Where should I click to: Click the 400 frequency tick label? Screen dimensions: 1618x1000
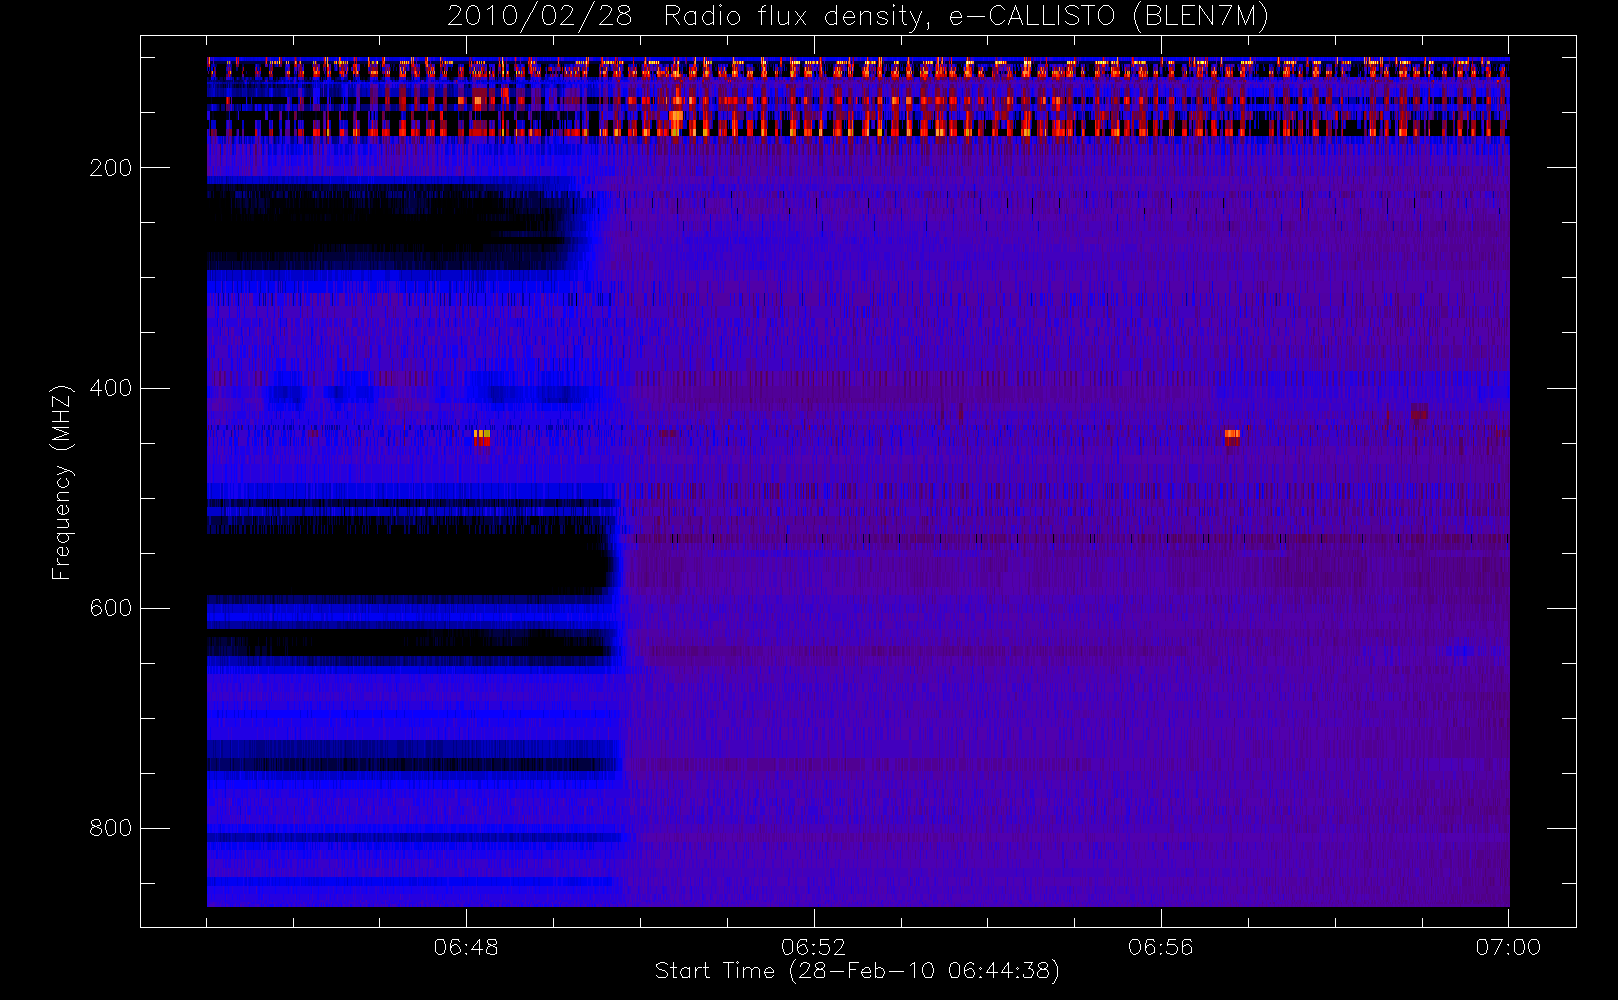point(110,388)
